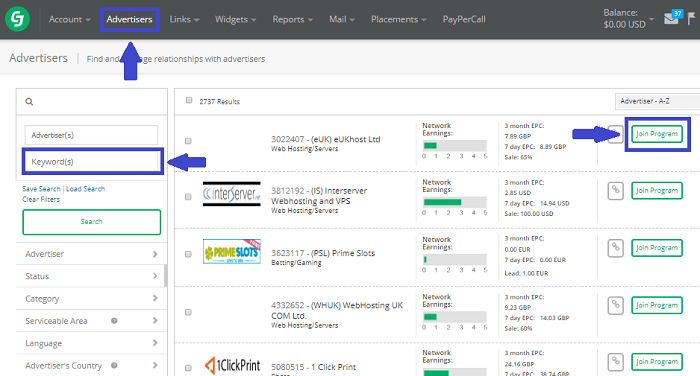
Task: Click the Interserver network earnings bar
Action: coord(455,202)
